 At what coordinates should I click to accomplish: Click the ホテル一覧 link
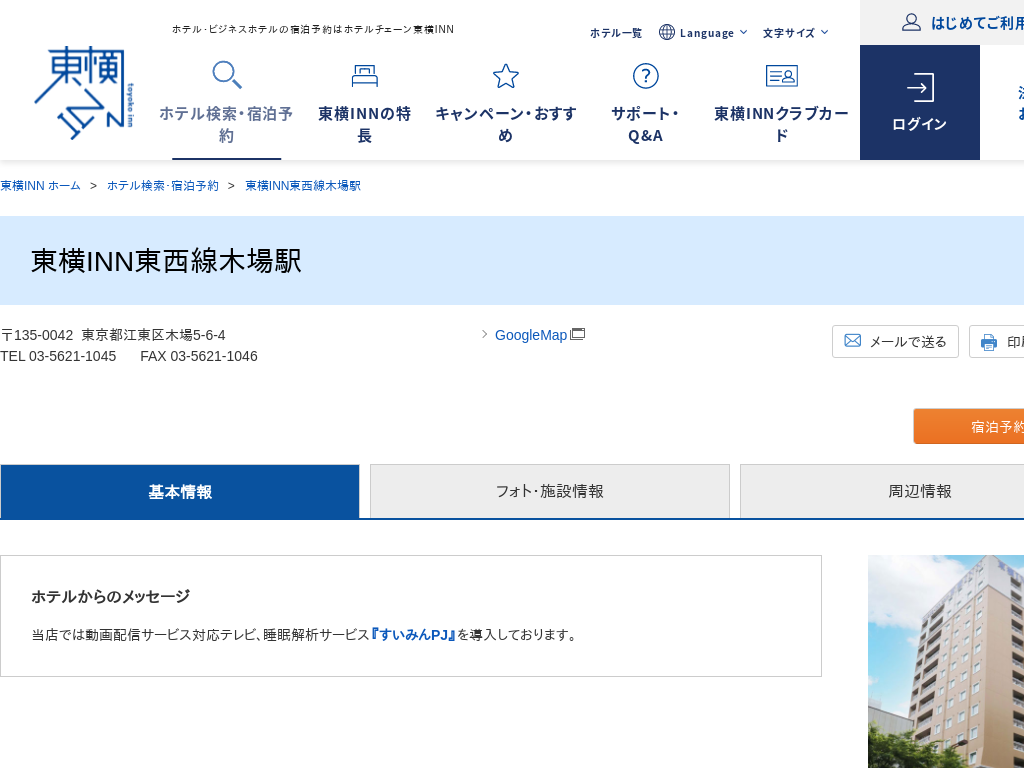[x=616, y=33]
